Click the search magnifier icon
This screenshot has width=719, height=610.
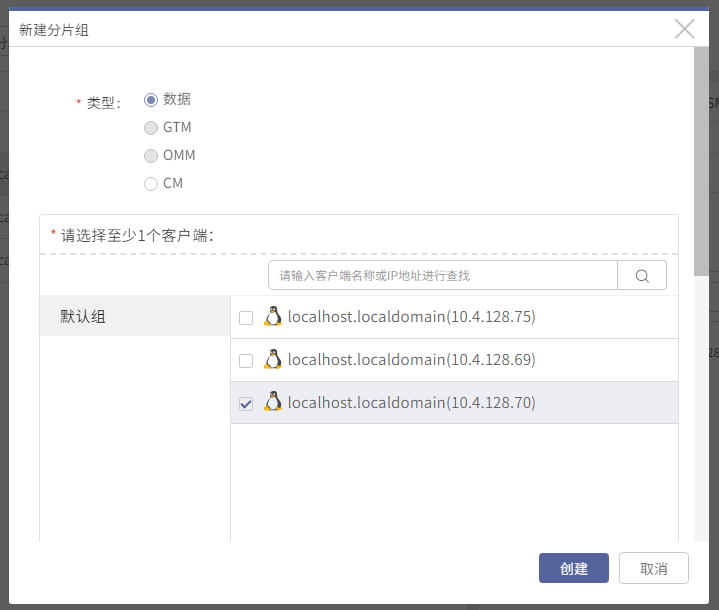coord(642,276)
